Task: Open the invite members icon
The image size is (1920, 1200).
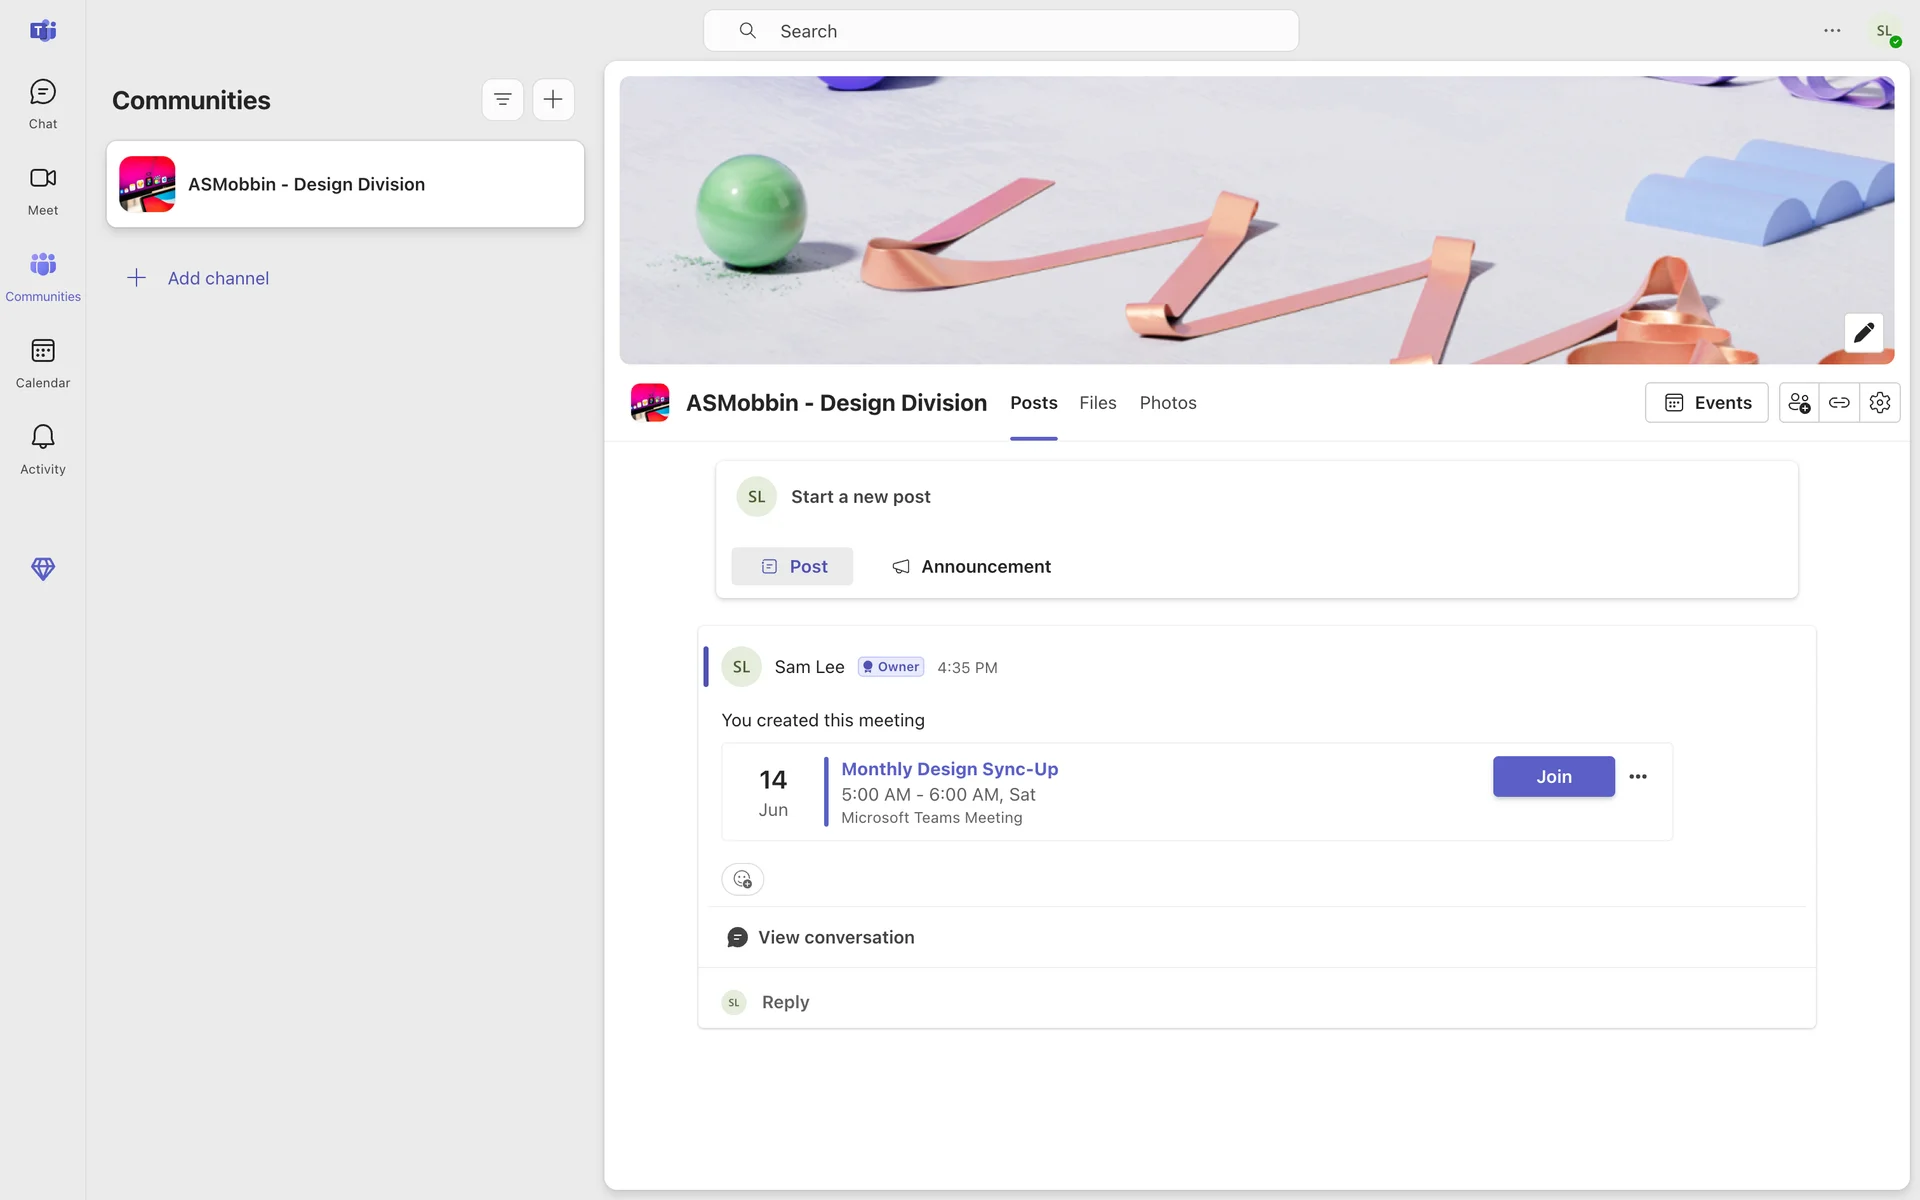Action: click(x=1798, y=403)
